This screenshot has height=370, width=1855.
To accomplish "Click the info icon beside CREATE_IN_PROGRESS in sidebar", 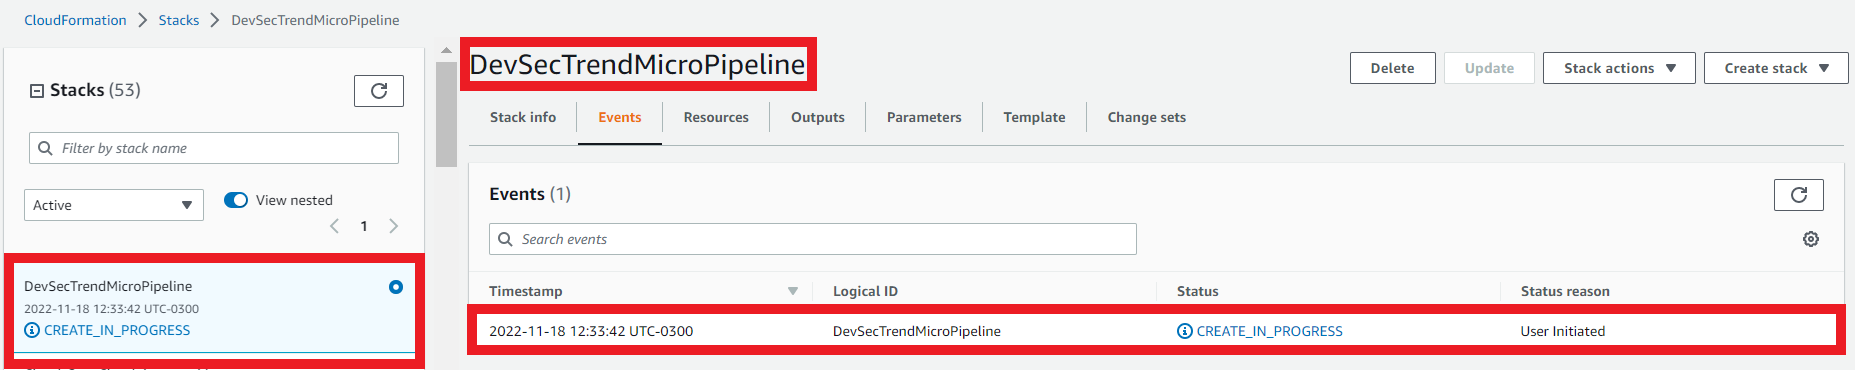I will [32, 330].
